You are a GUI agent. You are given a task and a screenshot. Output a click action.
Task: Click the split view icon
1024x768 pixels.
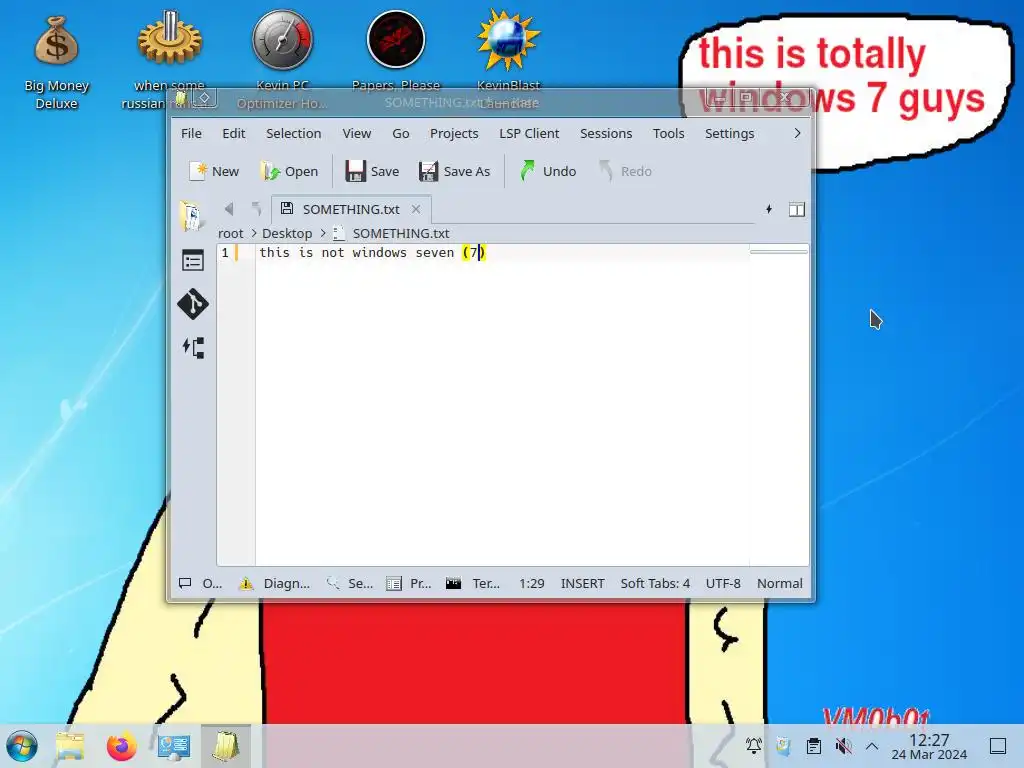point(797,209)
